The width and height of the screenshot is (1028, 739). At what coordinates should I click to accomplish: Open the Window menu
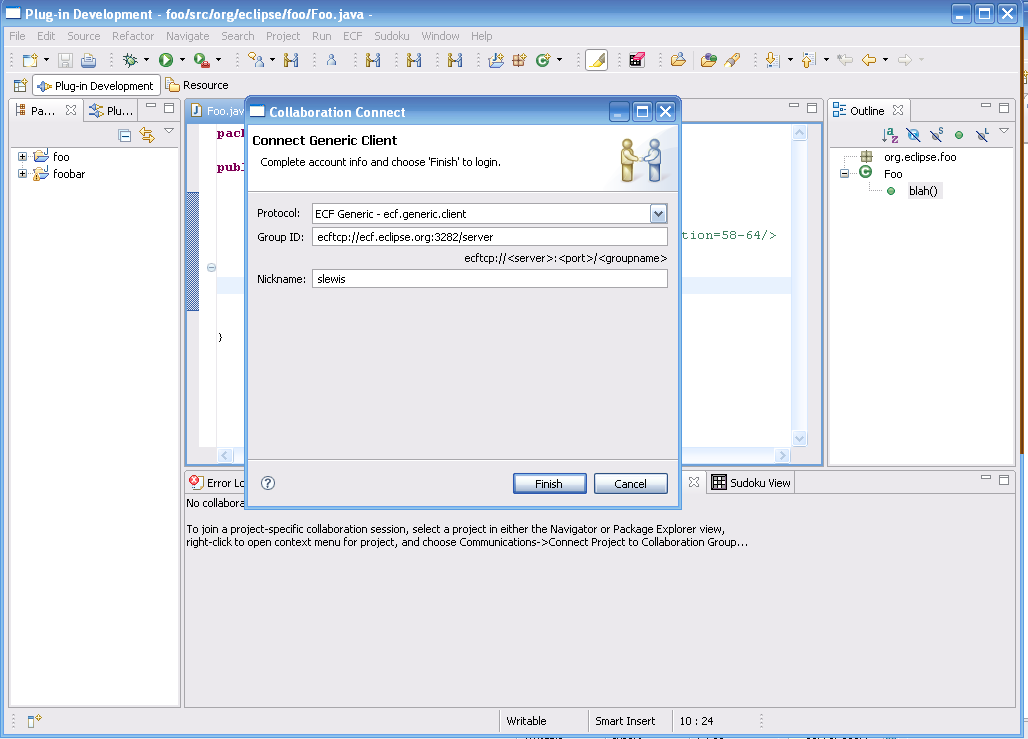coord(440,36)
